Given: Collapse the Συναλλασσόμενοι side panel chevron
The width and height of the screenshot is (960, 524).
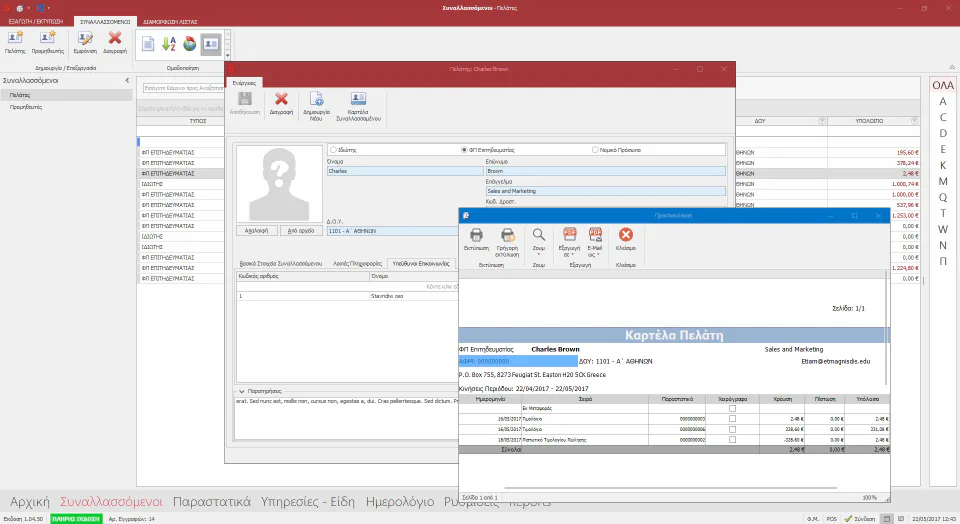Looking at the screenshot, I should tap(127, 80).
